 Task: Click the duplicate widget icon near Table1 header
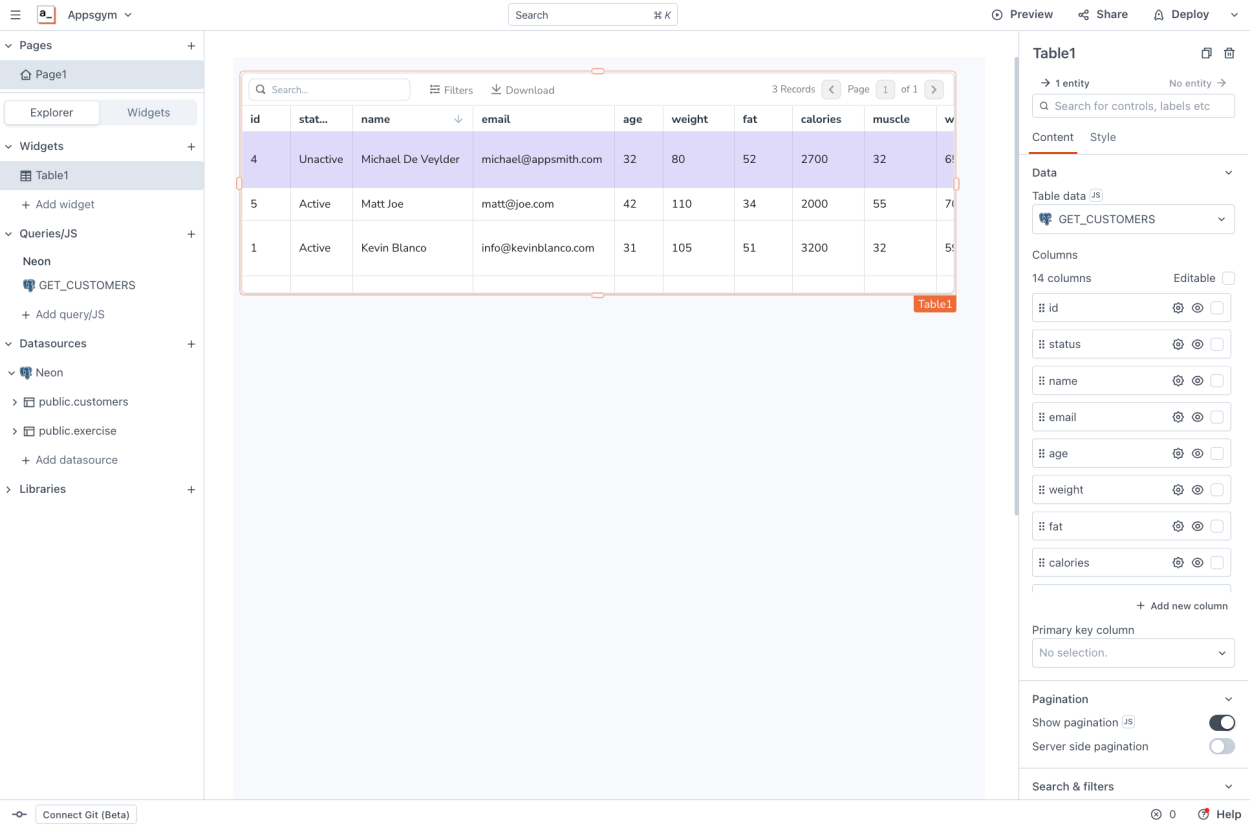click(x=1205, y=52)
